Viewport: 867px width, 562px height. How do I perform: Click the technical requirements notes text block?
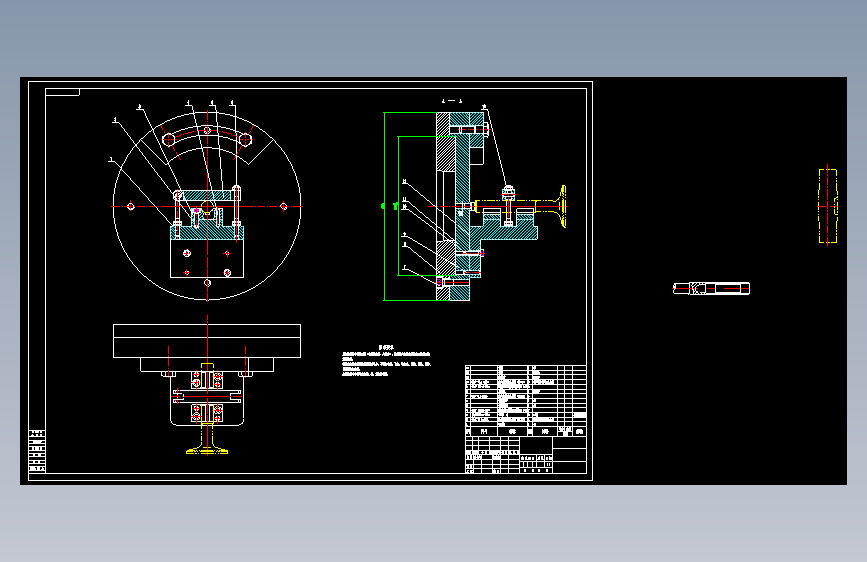point(386,361)
